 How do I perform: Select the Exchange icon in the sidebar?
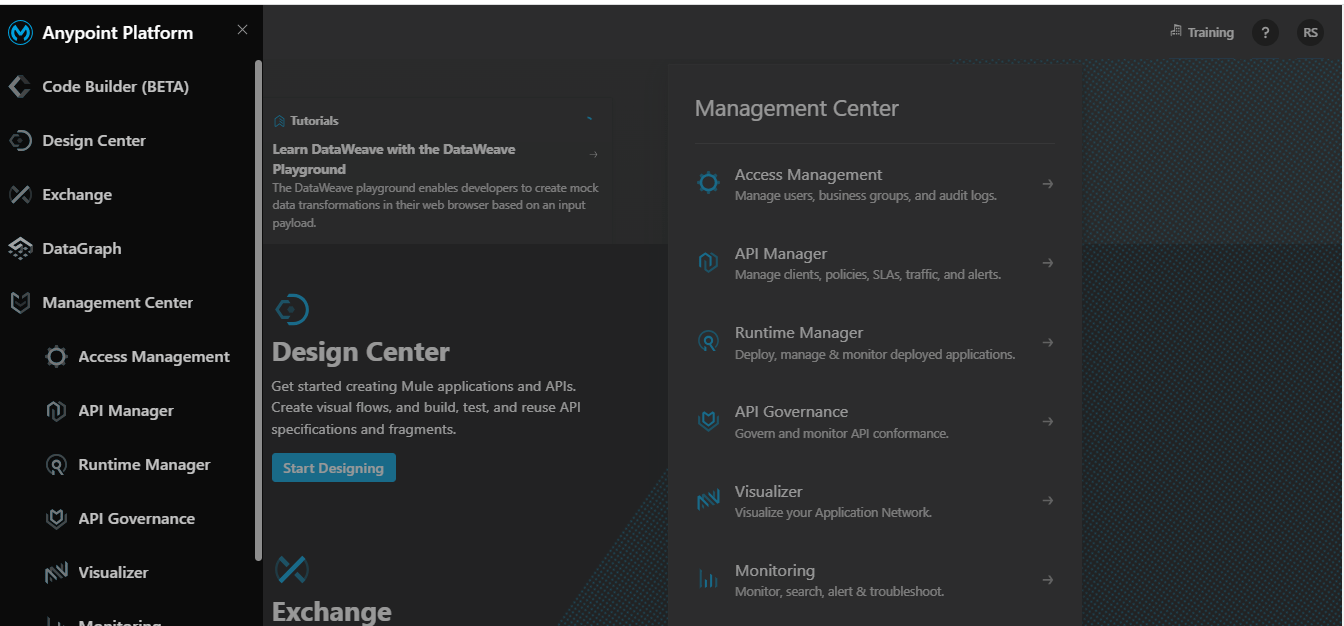click(20, 195)
